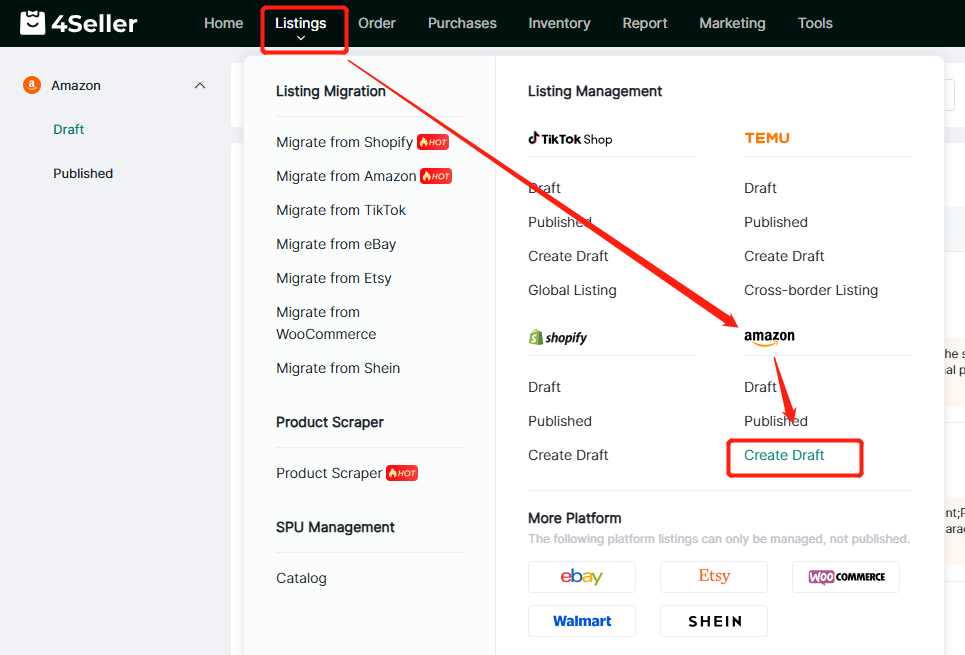Click Migrate from TikTok
965x655 pixels.
point(341,211)
